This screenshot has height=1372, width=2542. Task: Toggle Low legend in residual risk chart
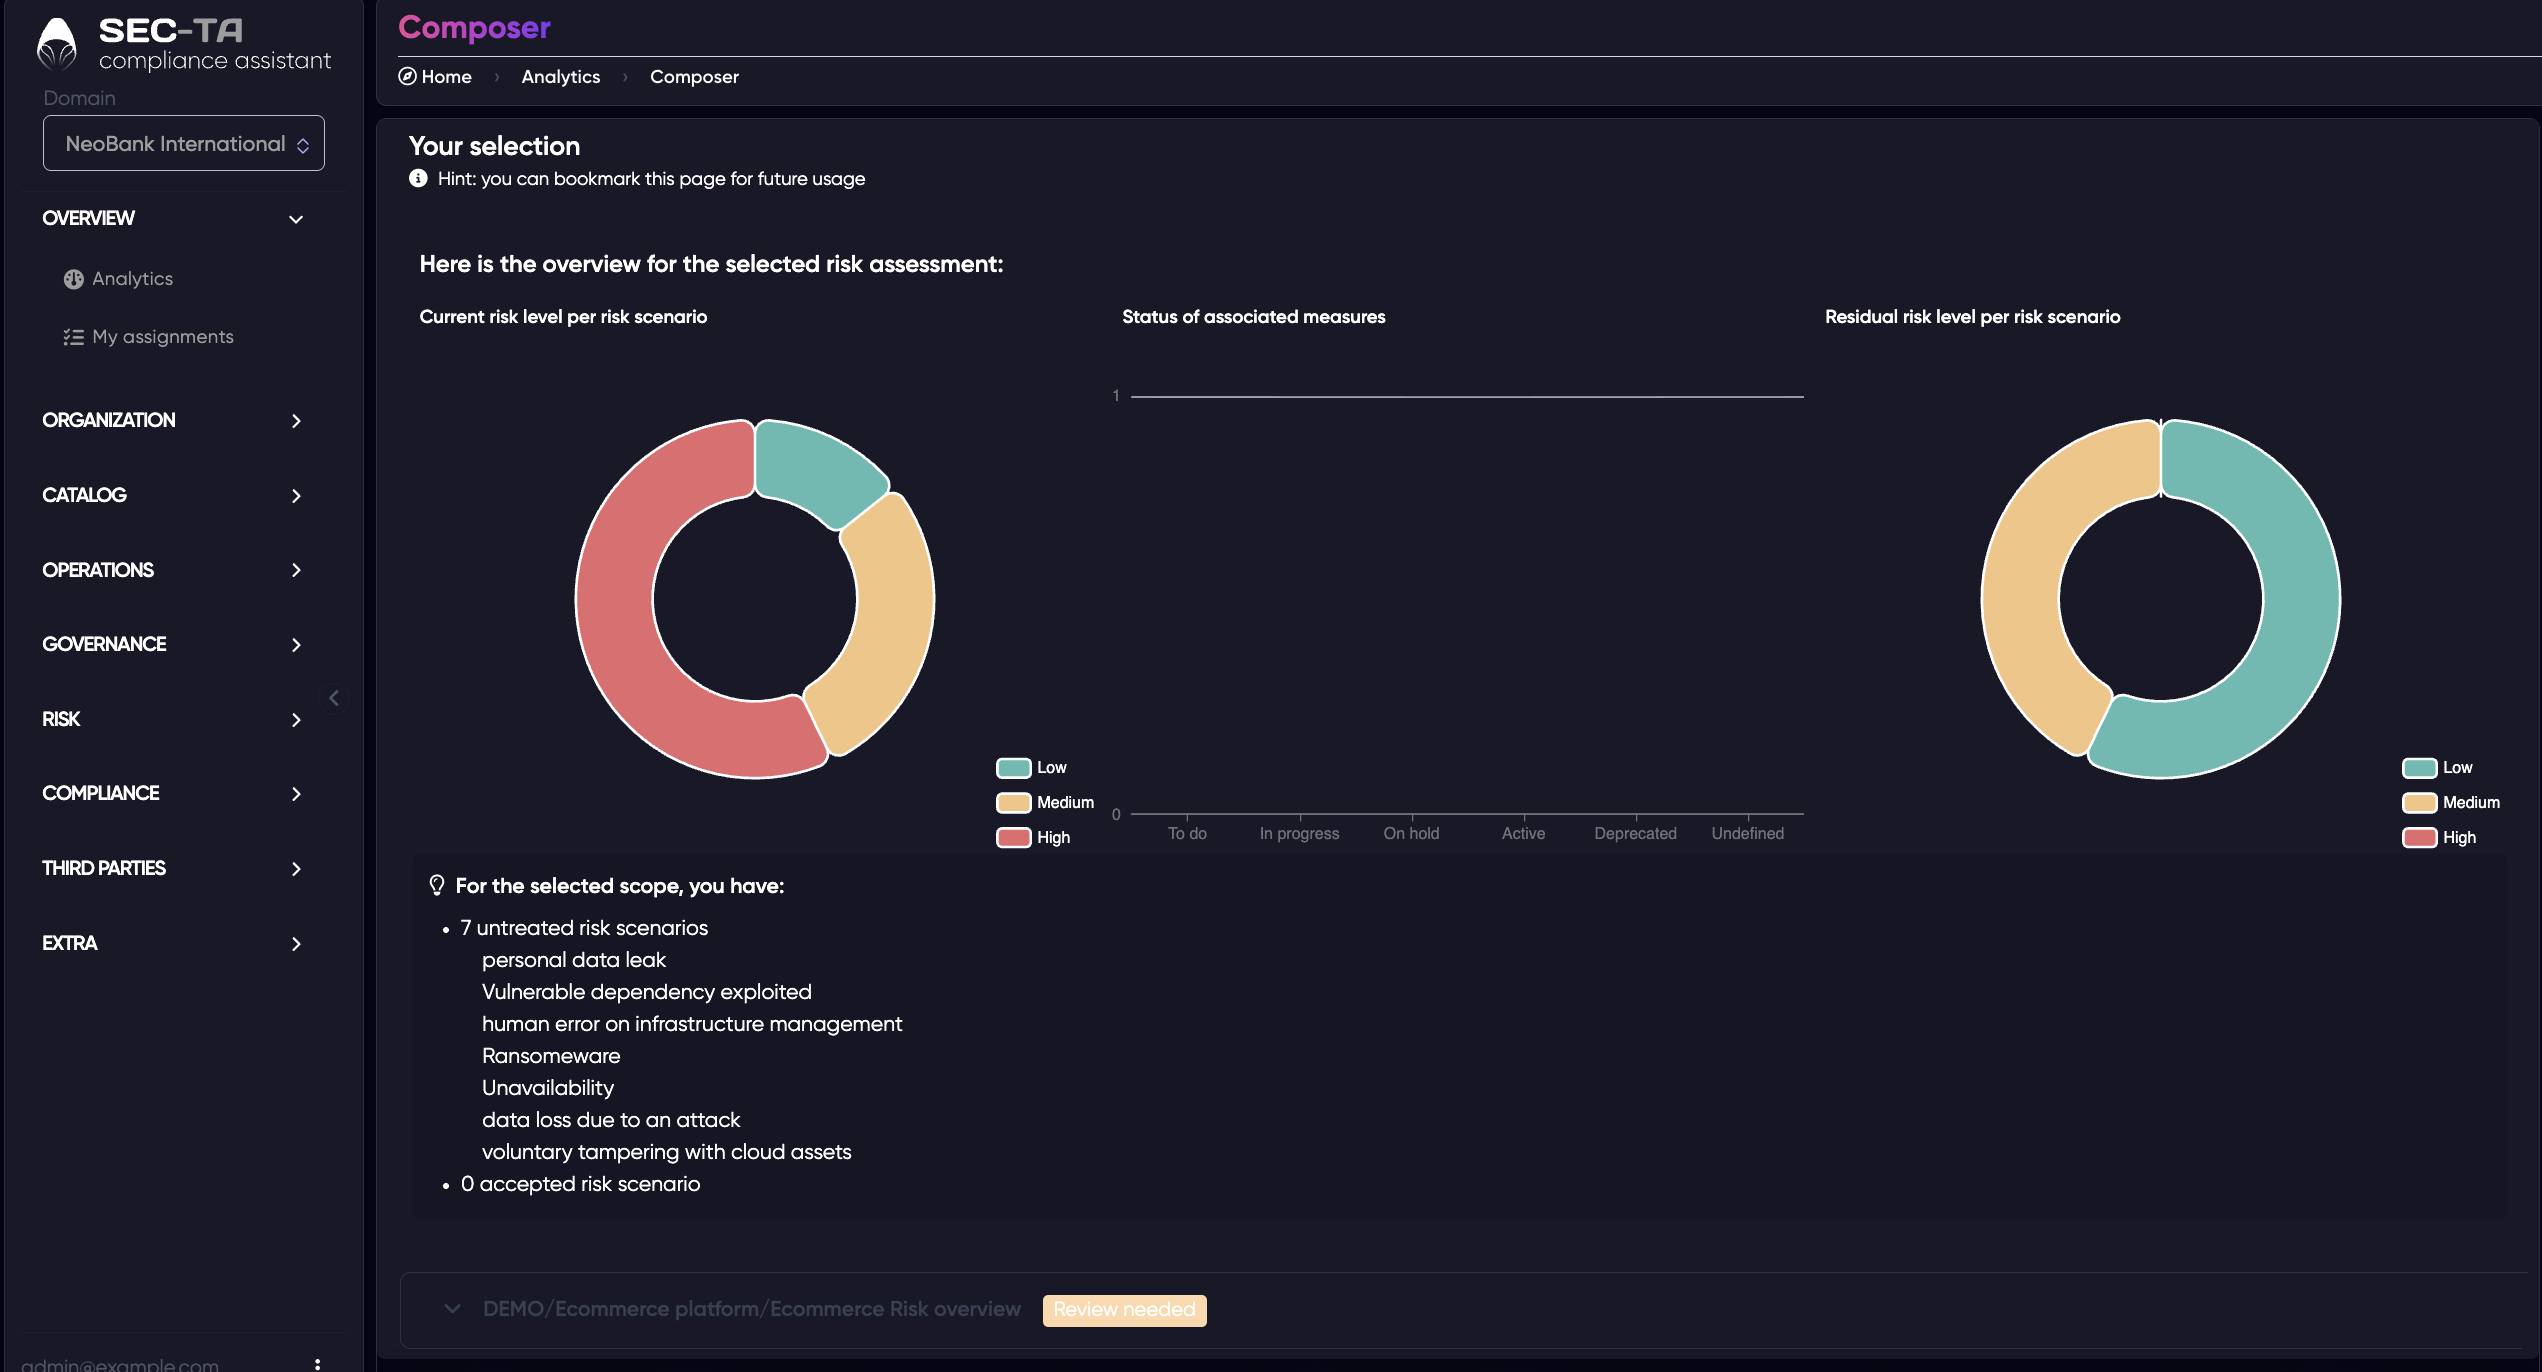point(2437,768)
